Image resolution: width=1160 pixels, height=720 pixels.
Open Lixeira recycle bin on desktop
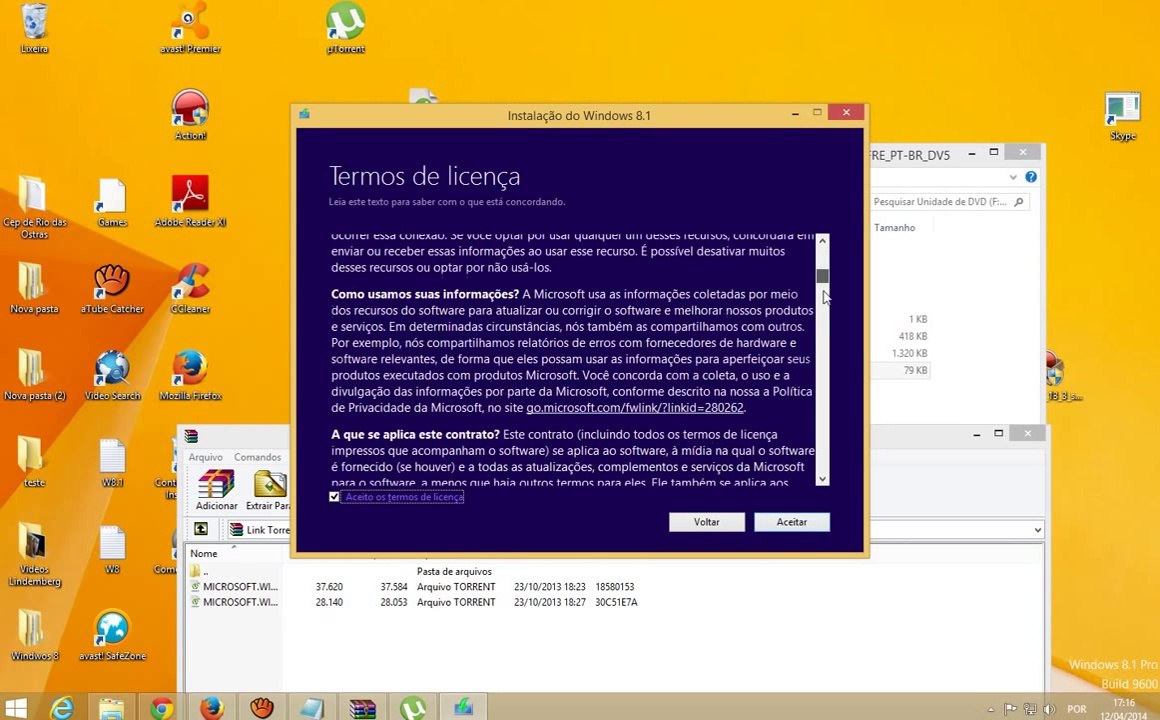click(34, 28)
